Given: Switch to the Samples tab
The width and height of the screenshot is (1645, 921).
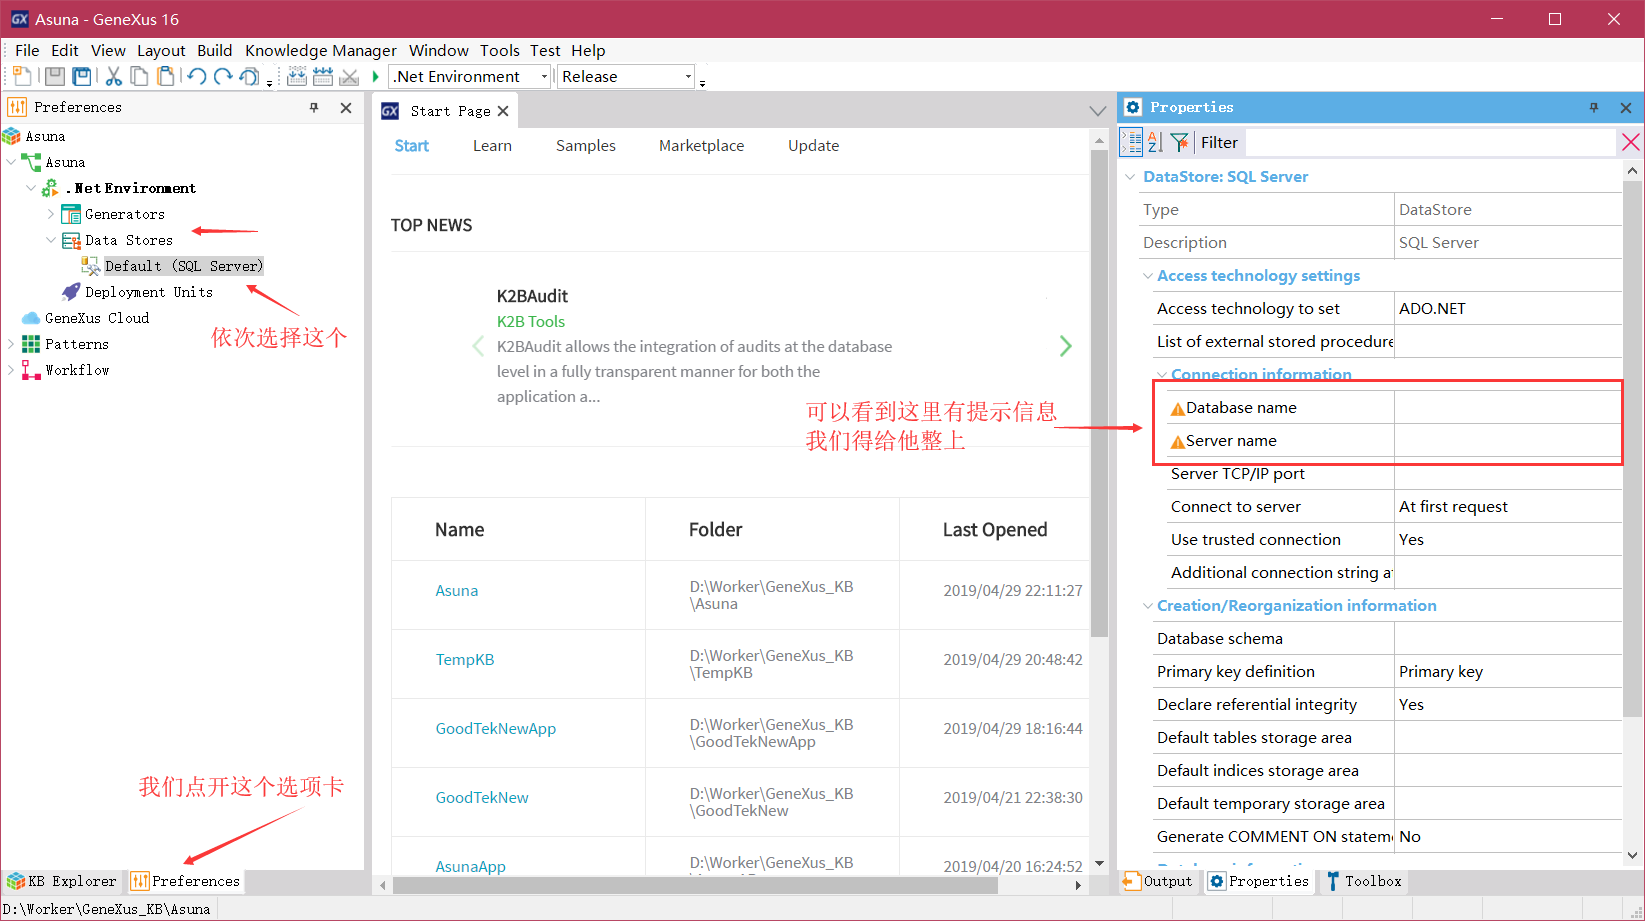Looking at the screenshot, I should click(586, 146).
